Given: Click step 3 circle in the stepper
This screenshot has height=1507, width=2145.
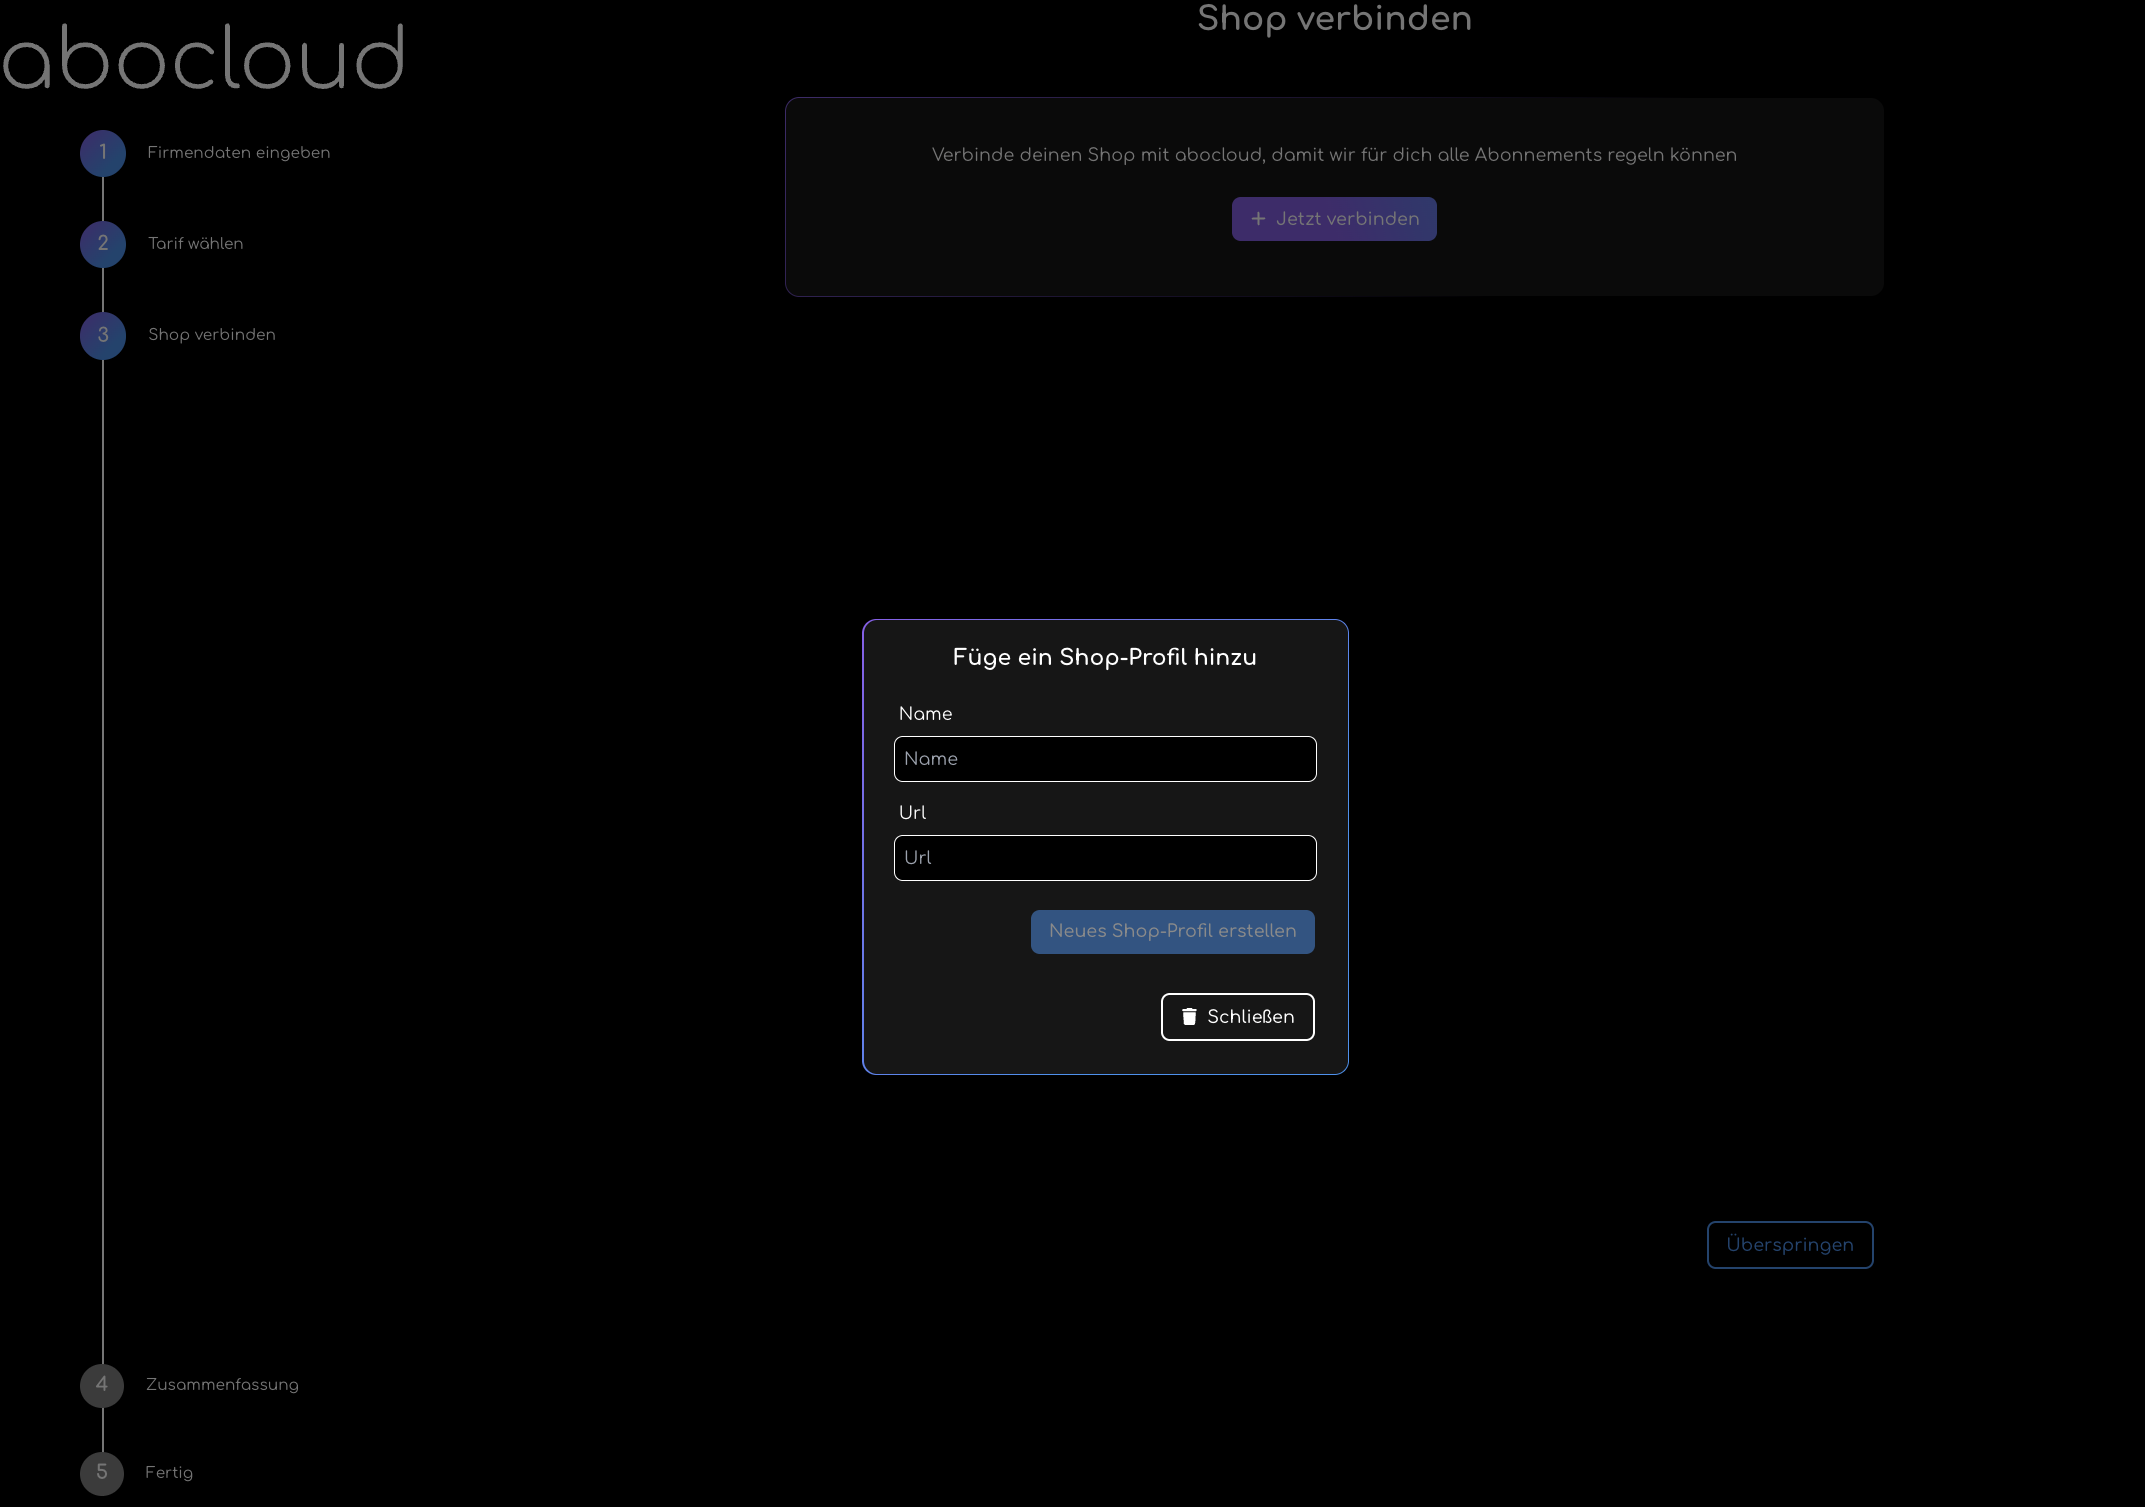Looking at the screenshot, I should (x=103, y=335).
